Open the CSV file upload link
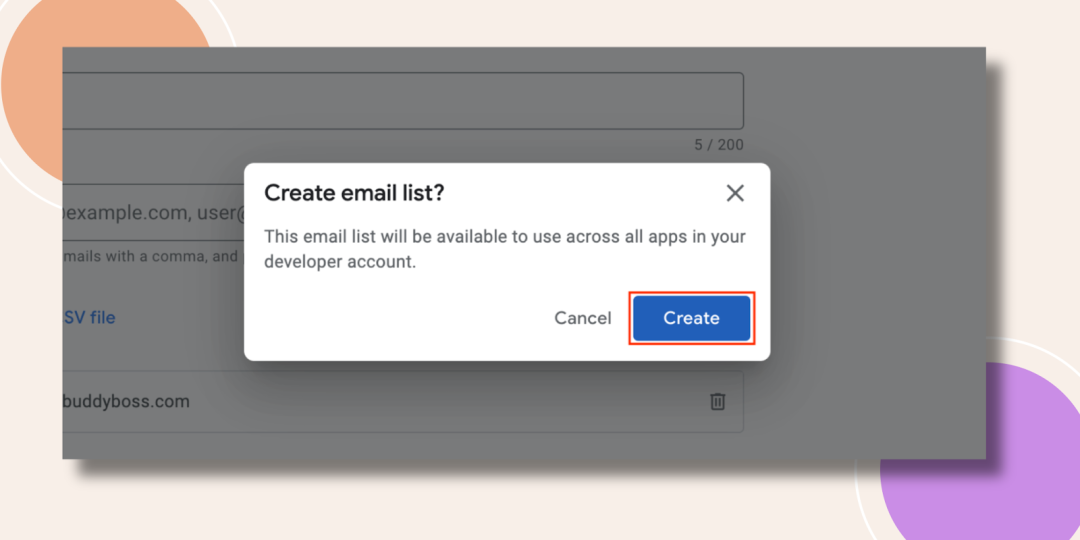This screenshot has width=1080, height=540. tap(90, 318)
